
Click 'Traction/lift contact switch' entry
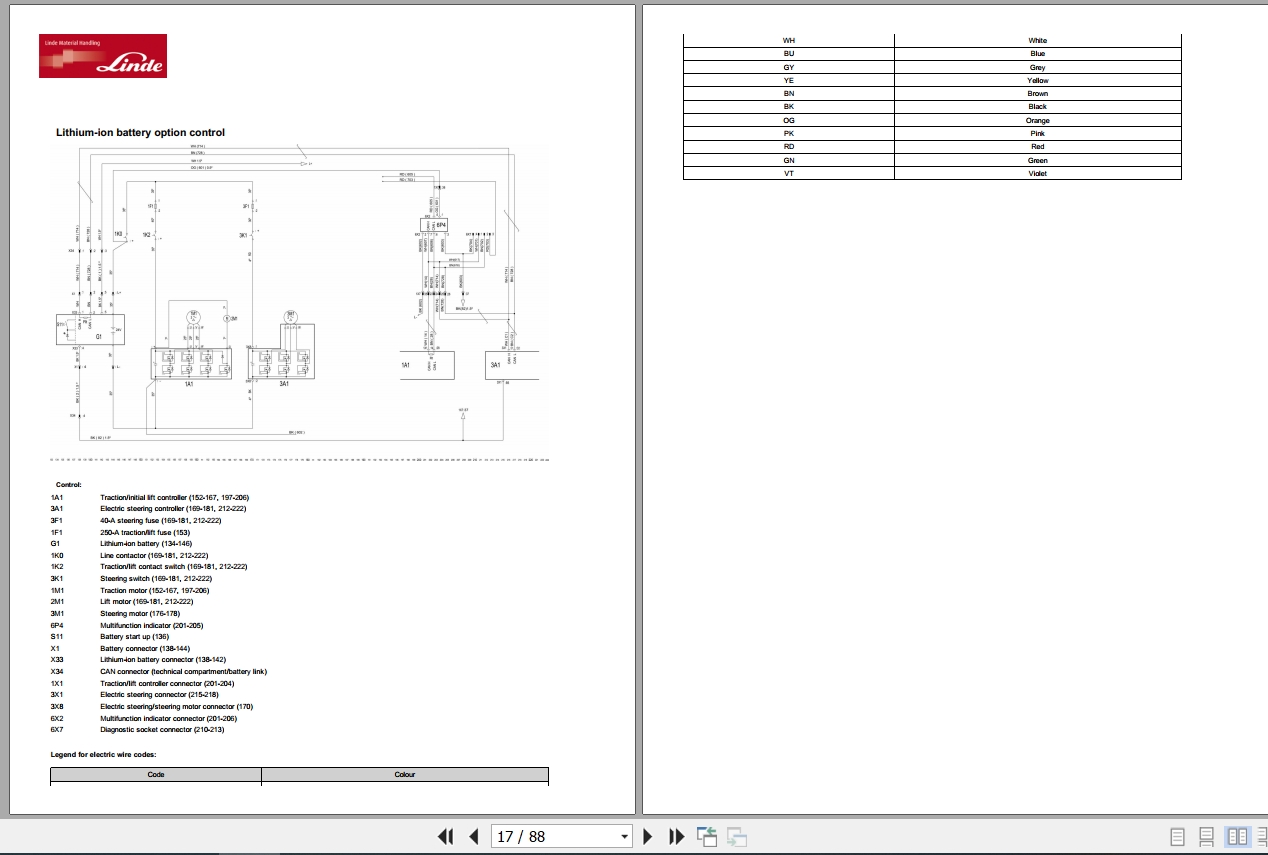(x=173, y=567)
